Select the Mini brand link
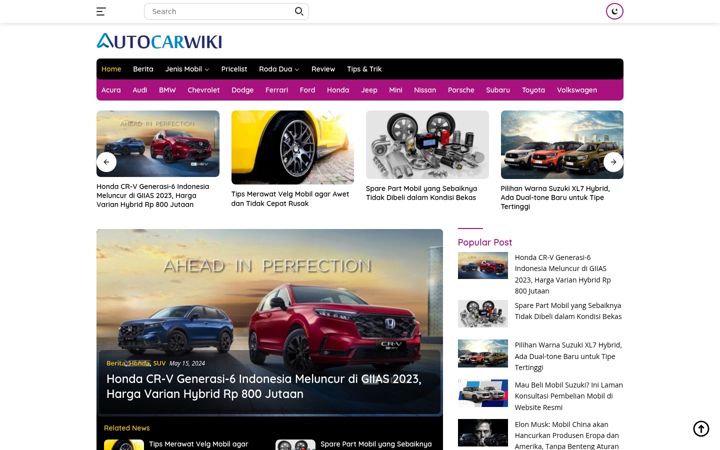The width and height of the screenshot is (720, 450). 395,90
